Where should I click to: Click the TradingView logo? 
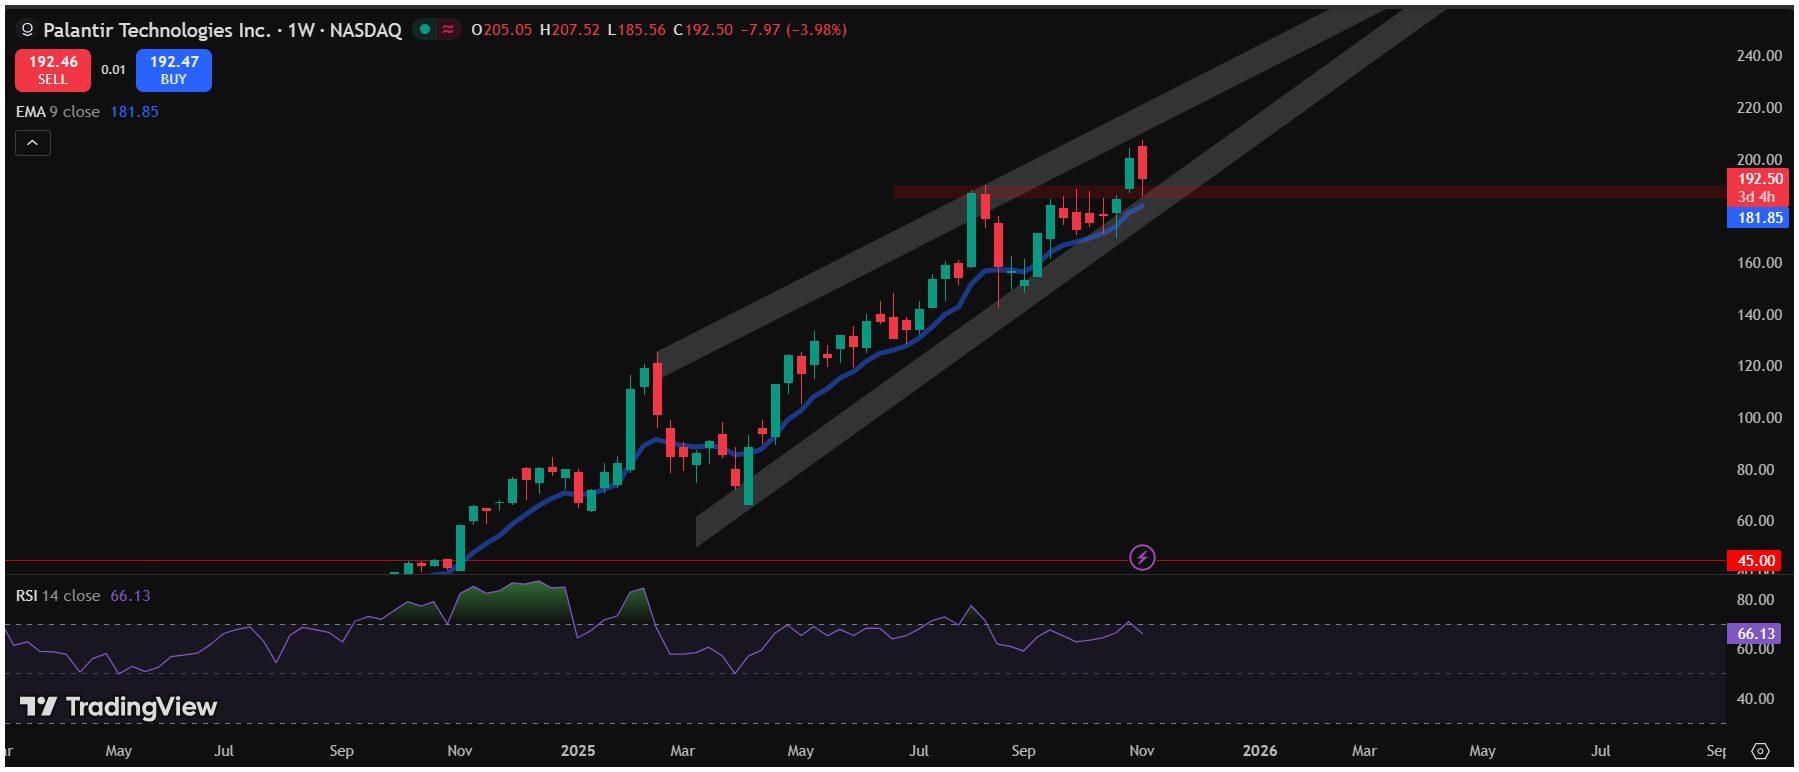pyautogui.click(x=119, y=707)
